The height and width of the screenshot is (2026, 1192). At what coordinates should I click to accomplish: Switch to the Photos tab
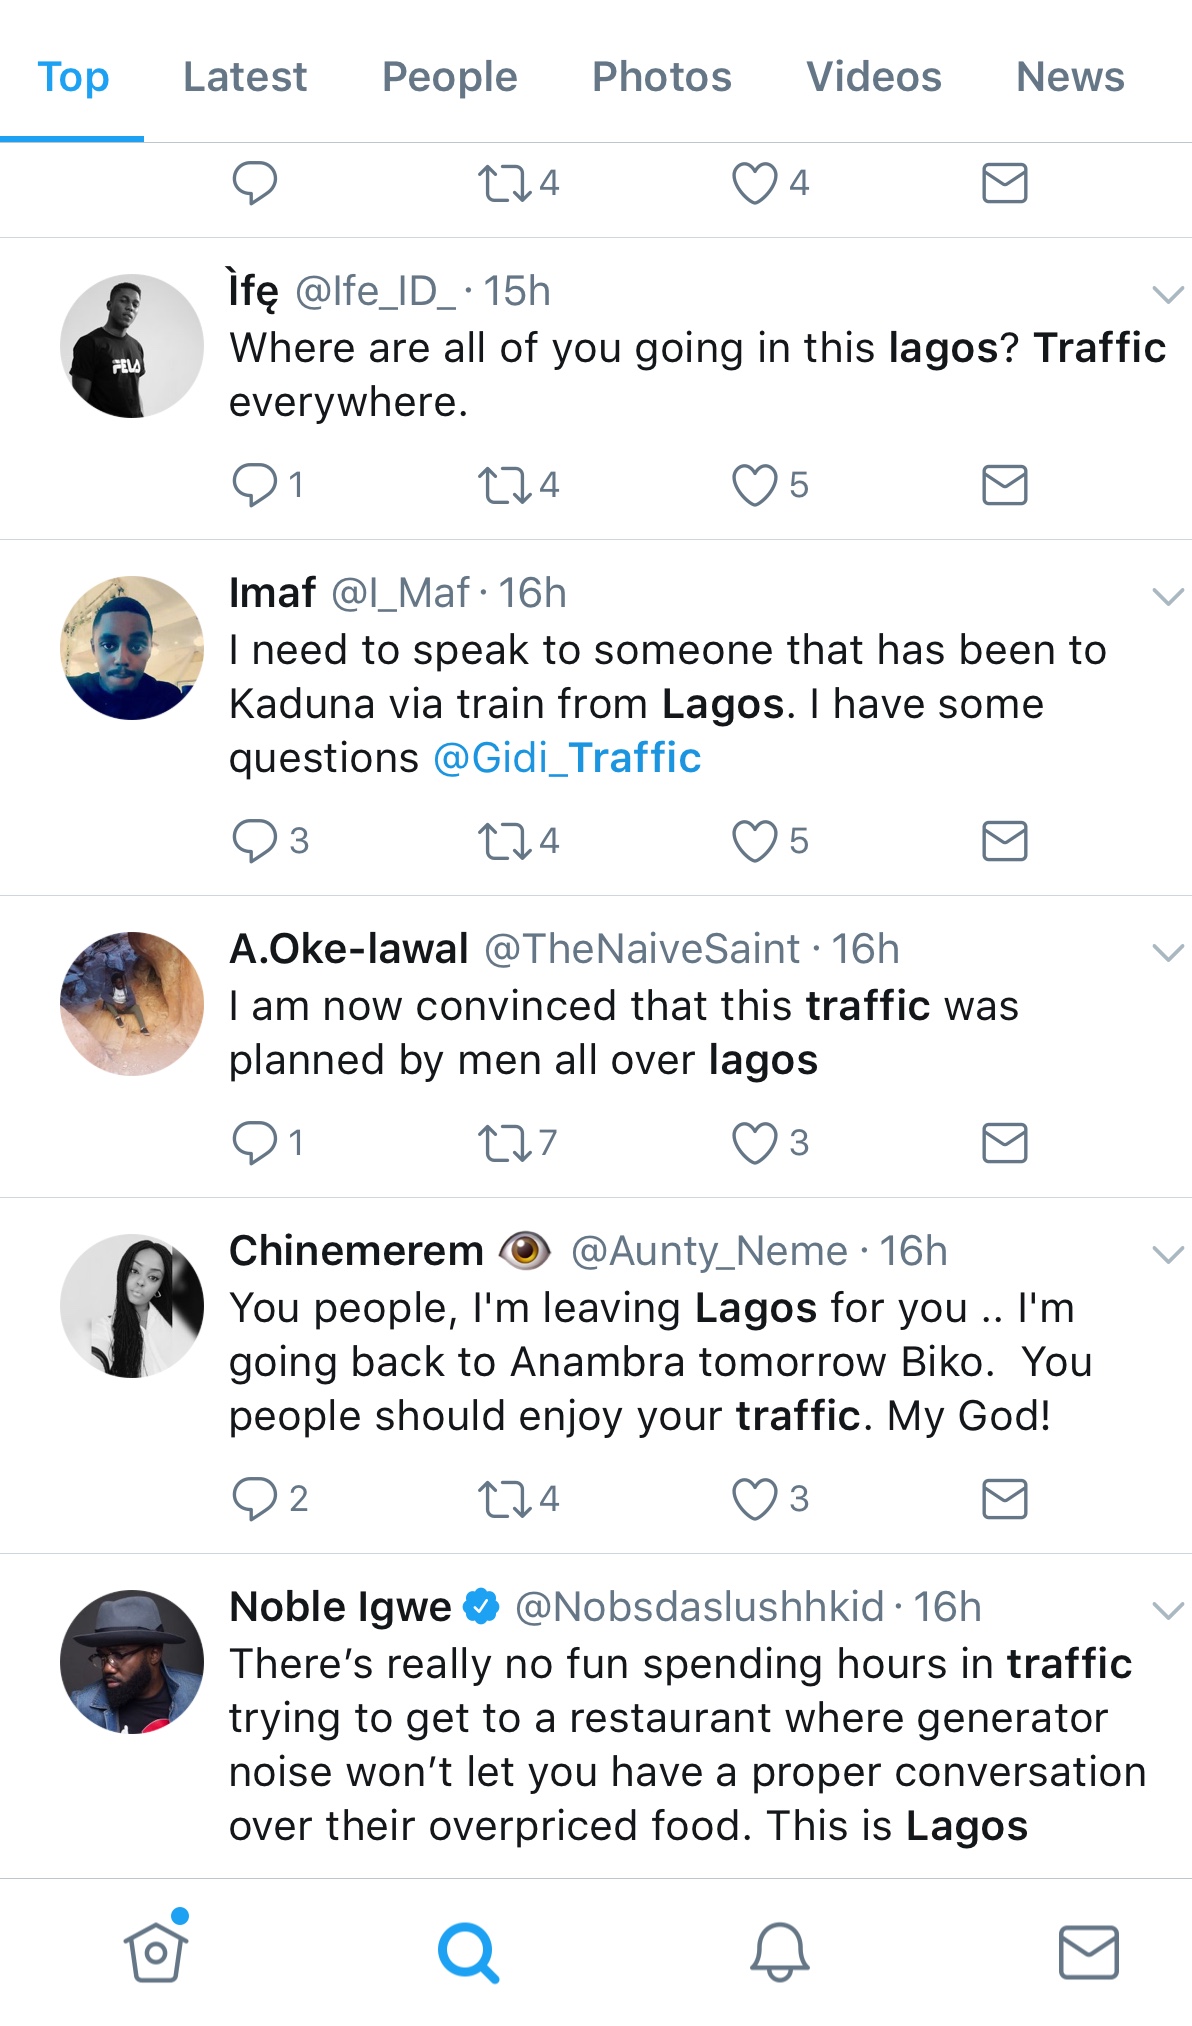pyautogui.click(x=661, y=77)
